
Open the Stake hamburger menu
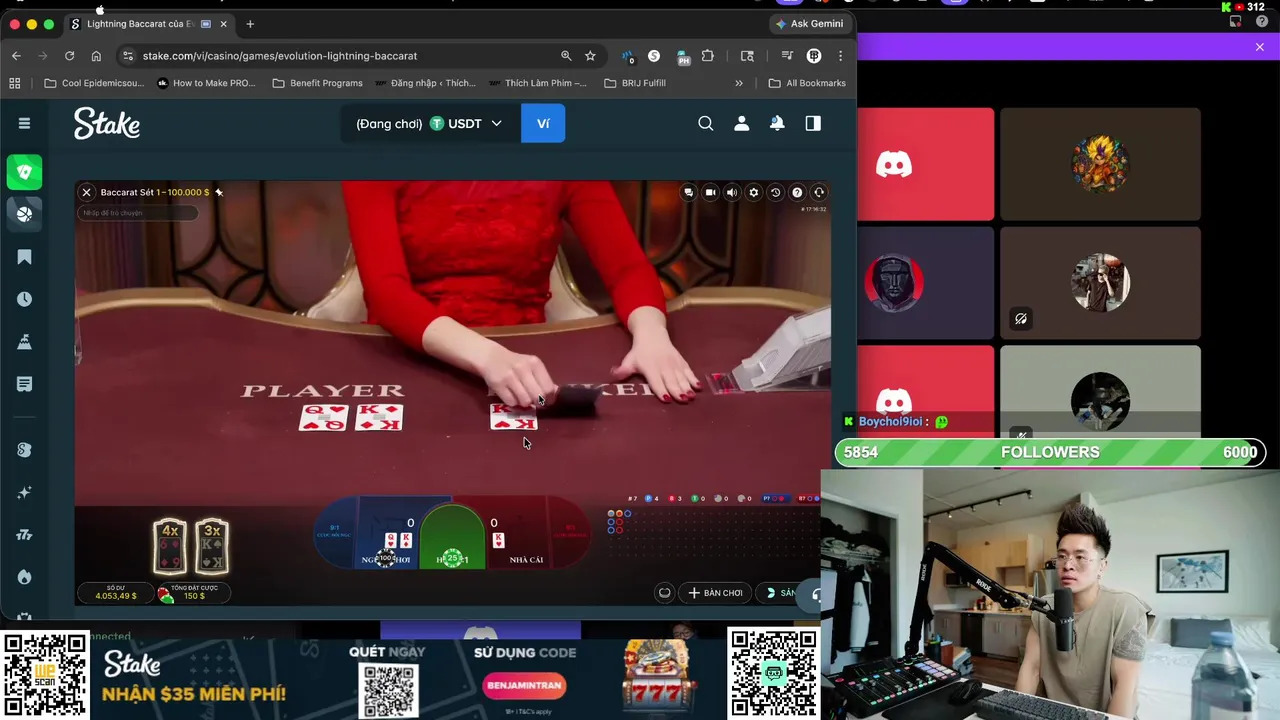pyautogui.click(x=24, y=123)
